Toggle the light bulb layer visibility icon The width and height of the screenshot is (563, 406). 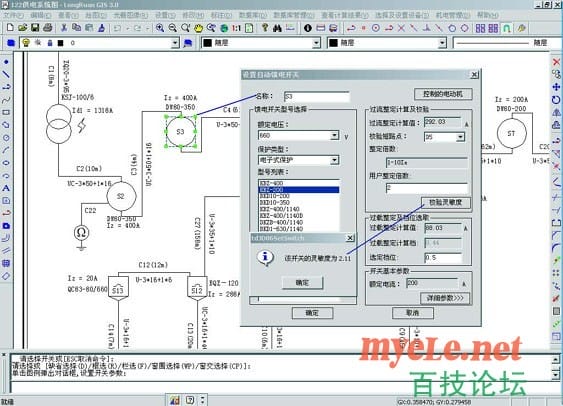(26, 43)
